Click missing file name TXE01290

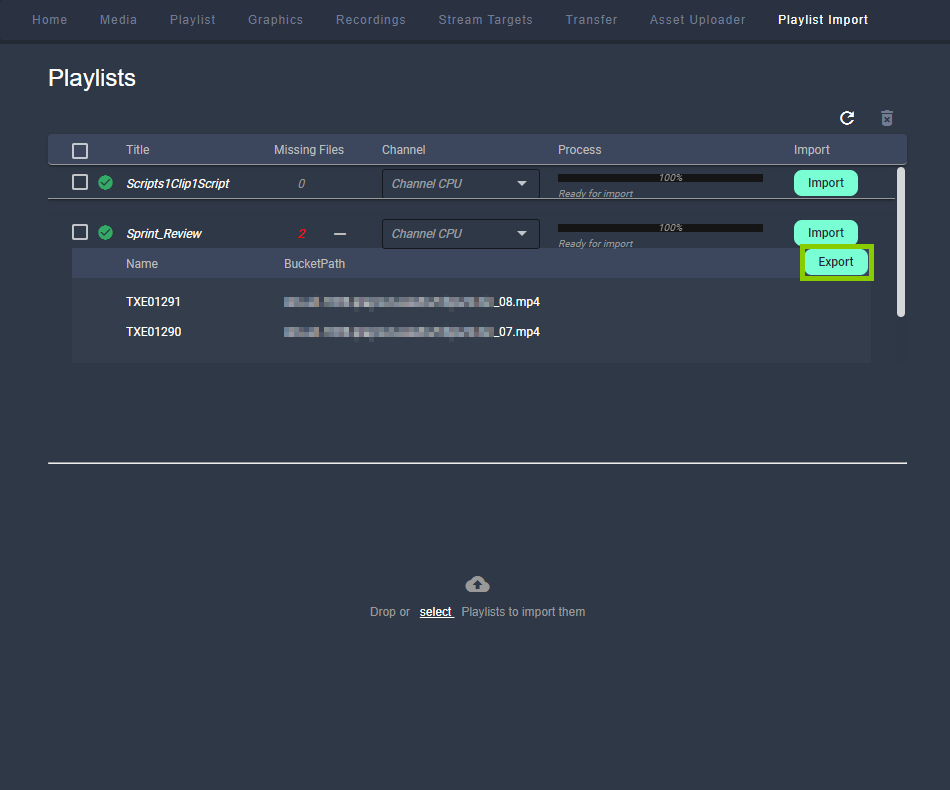tap(153, 332)
